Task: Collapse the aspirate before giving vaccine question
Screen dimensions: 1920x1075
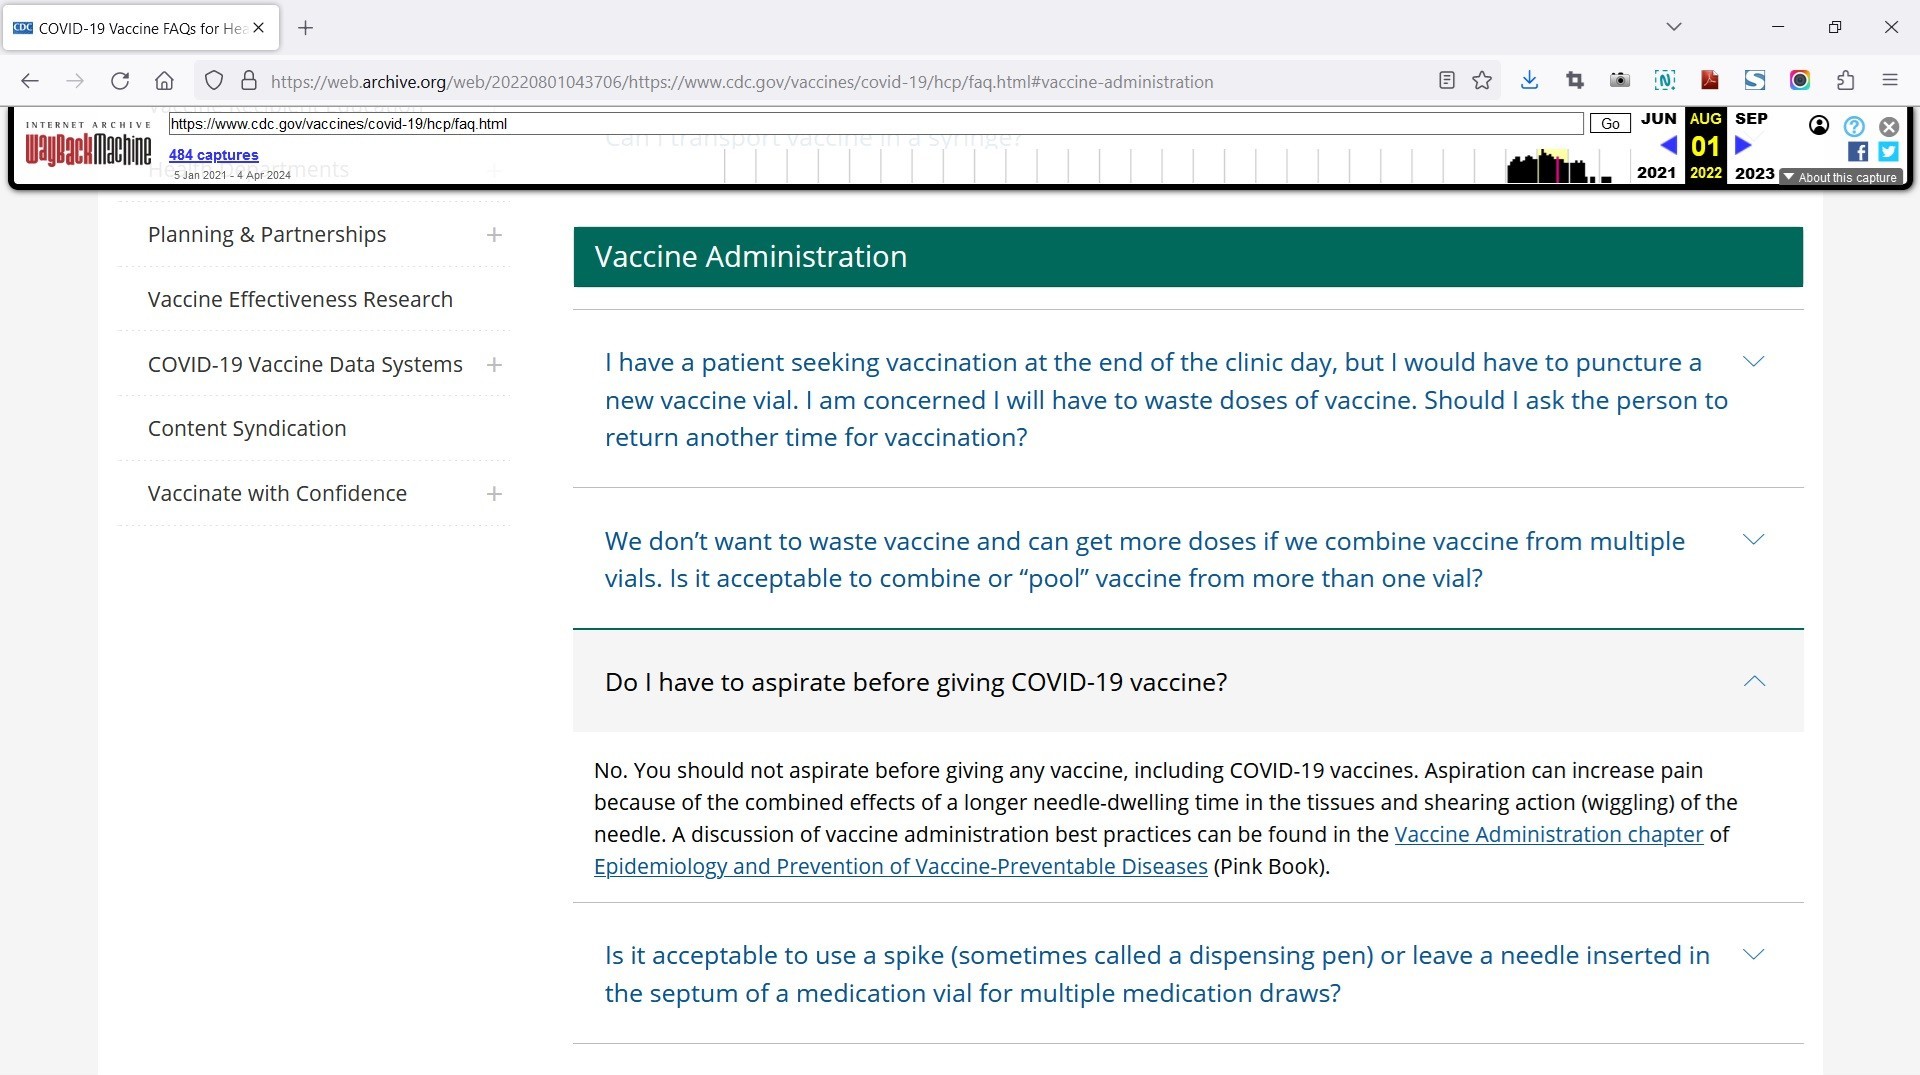Action: point(1754,682)
